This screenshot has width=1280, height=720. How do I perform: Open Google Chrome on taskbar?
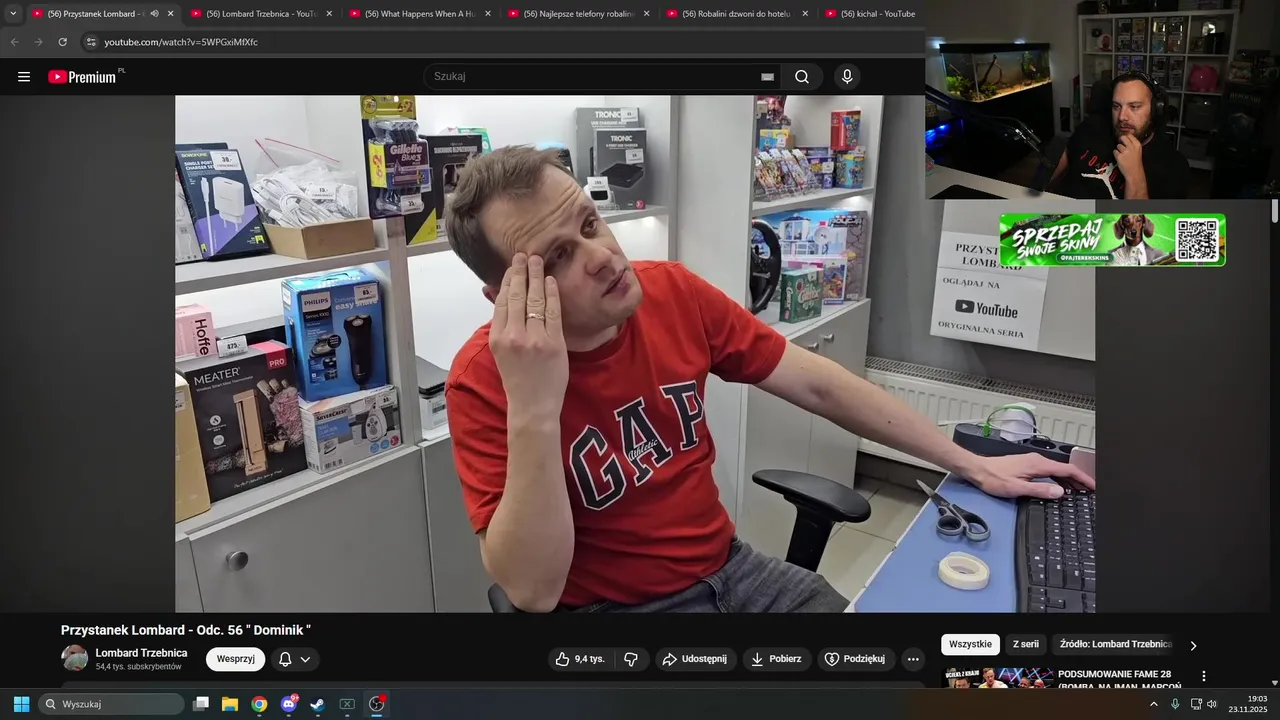click(259, 704)
